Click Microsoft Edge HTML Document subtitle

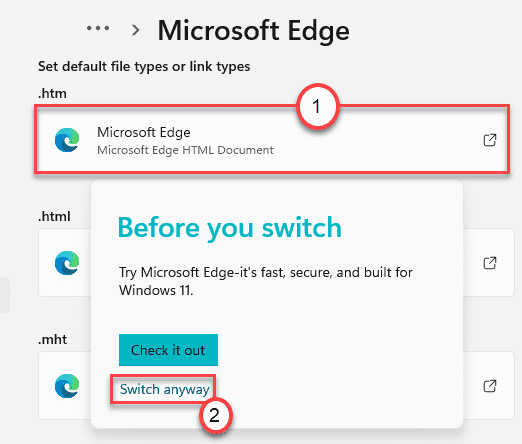click(185, 150)
